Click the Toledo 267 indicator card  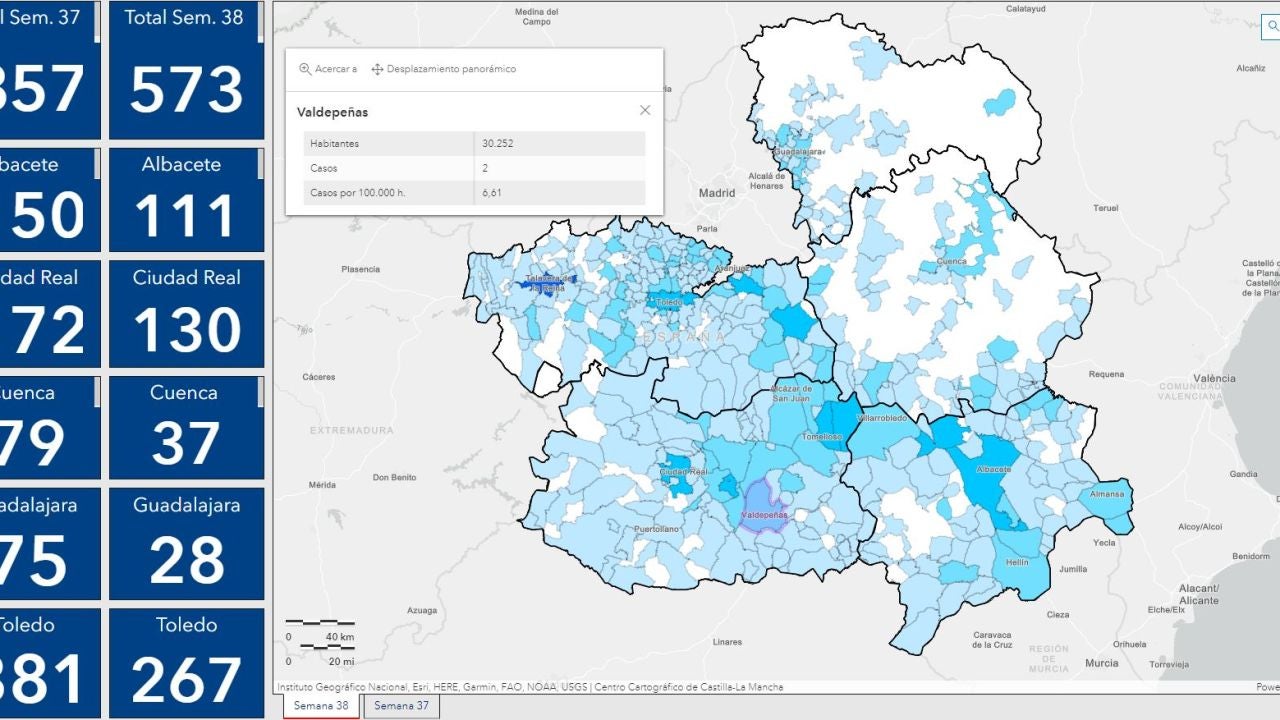point(186,661)
